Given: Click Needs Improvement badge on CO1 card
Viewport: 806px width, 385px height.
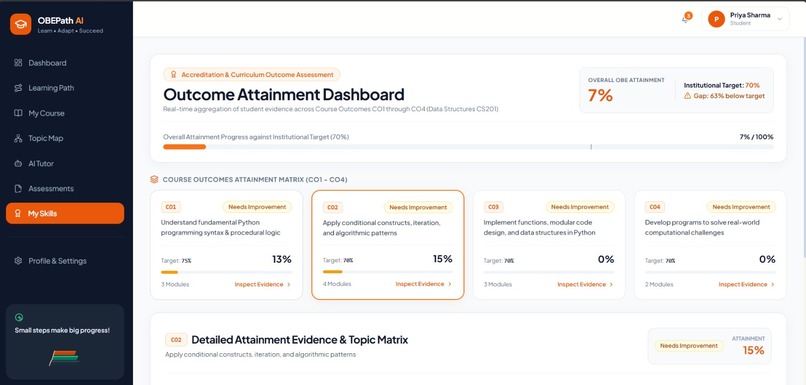Looking at the screenshot, I should (x=257, y=207).
